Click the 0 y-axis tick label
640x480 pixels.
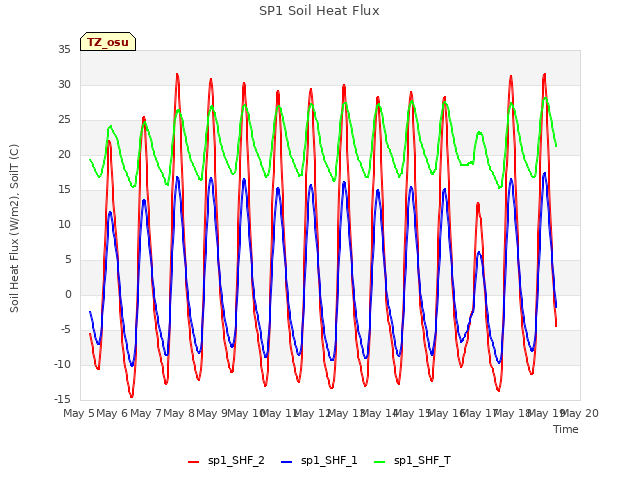68,295
